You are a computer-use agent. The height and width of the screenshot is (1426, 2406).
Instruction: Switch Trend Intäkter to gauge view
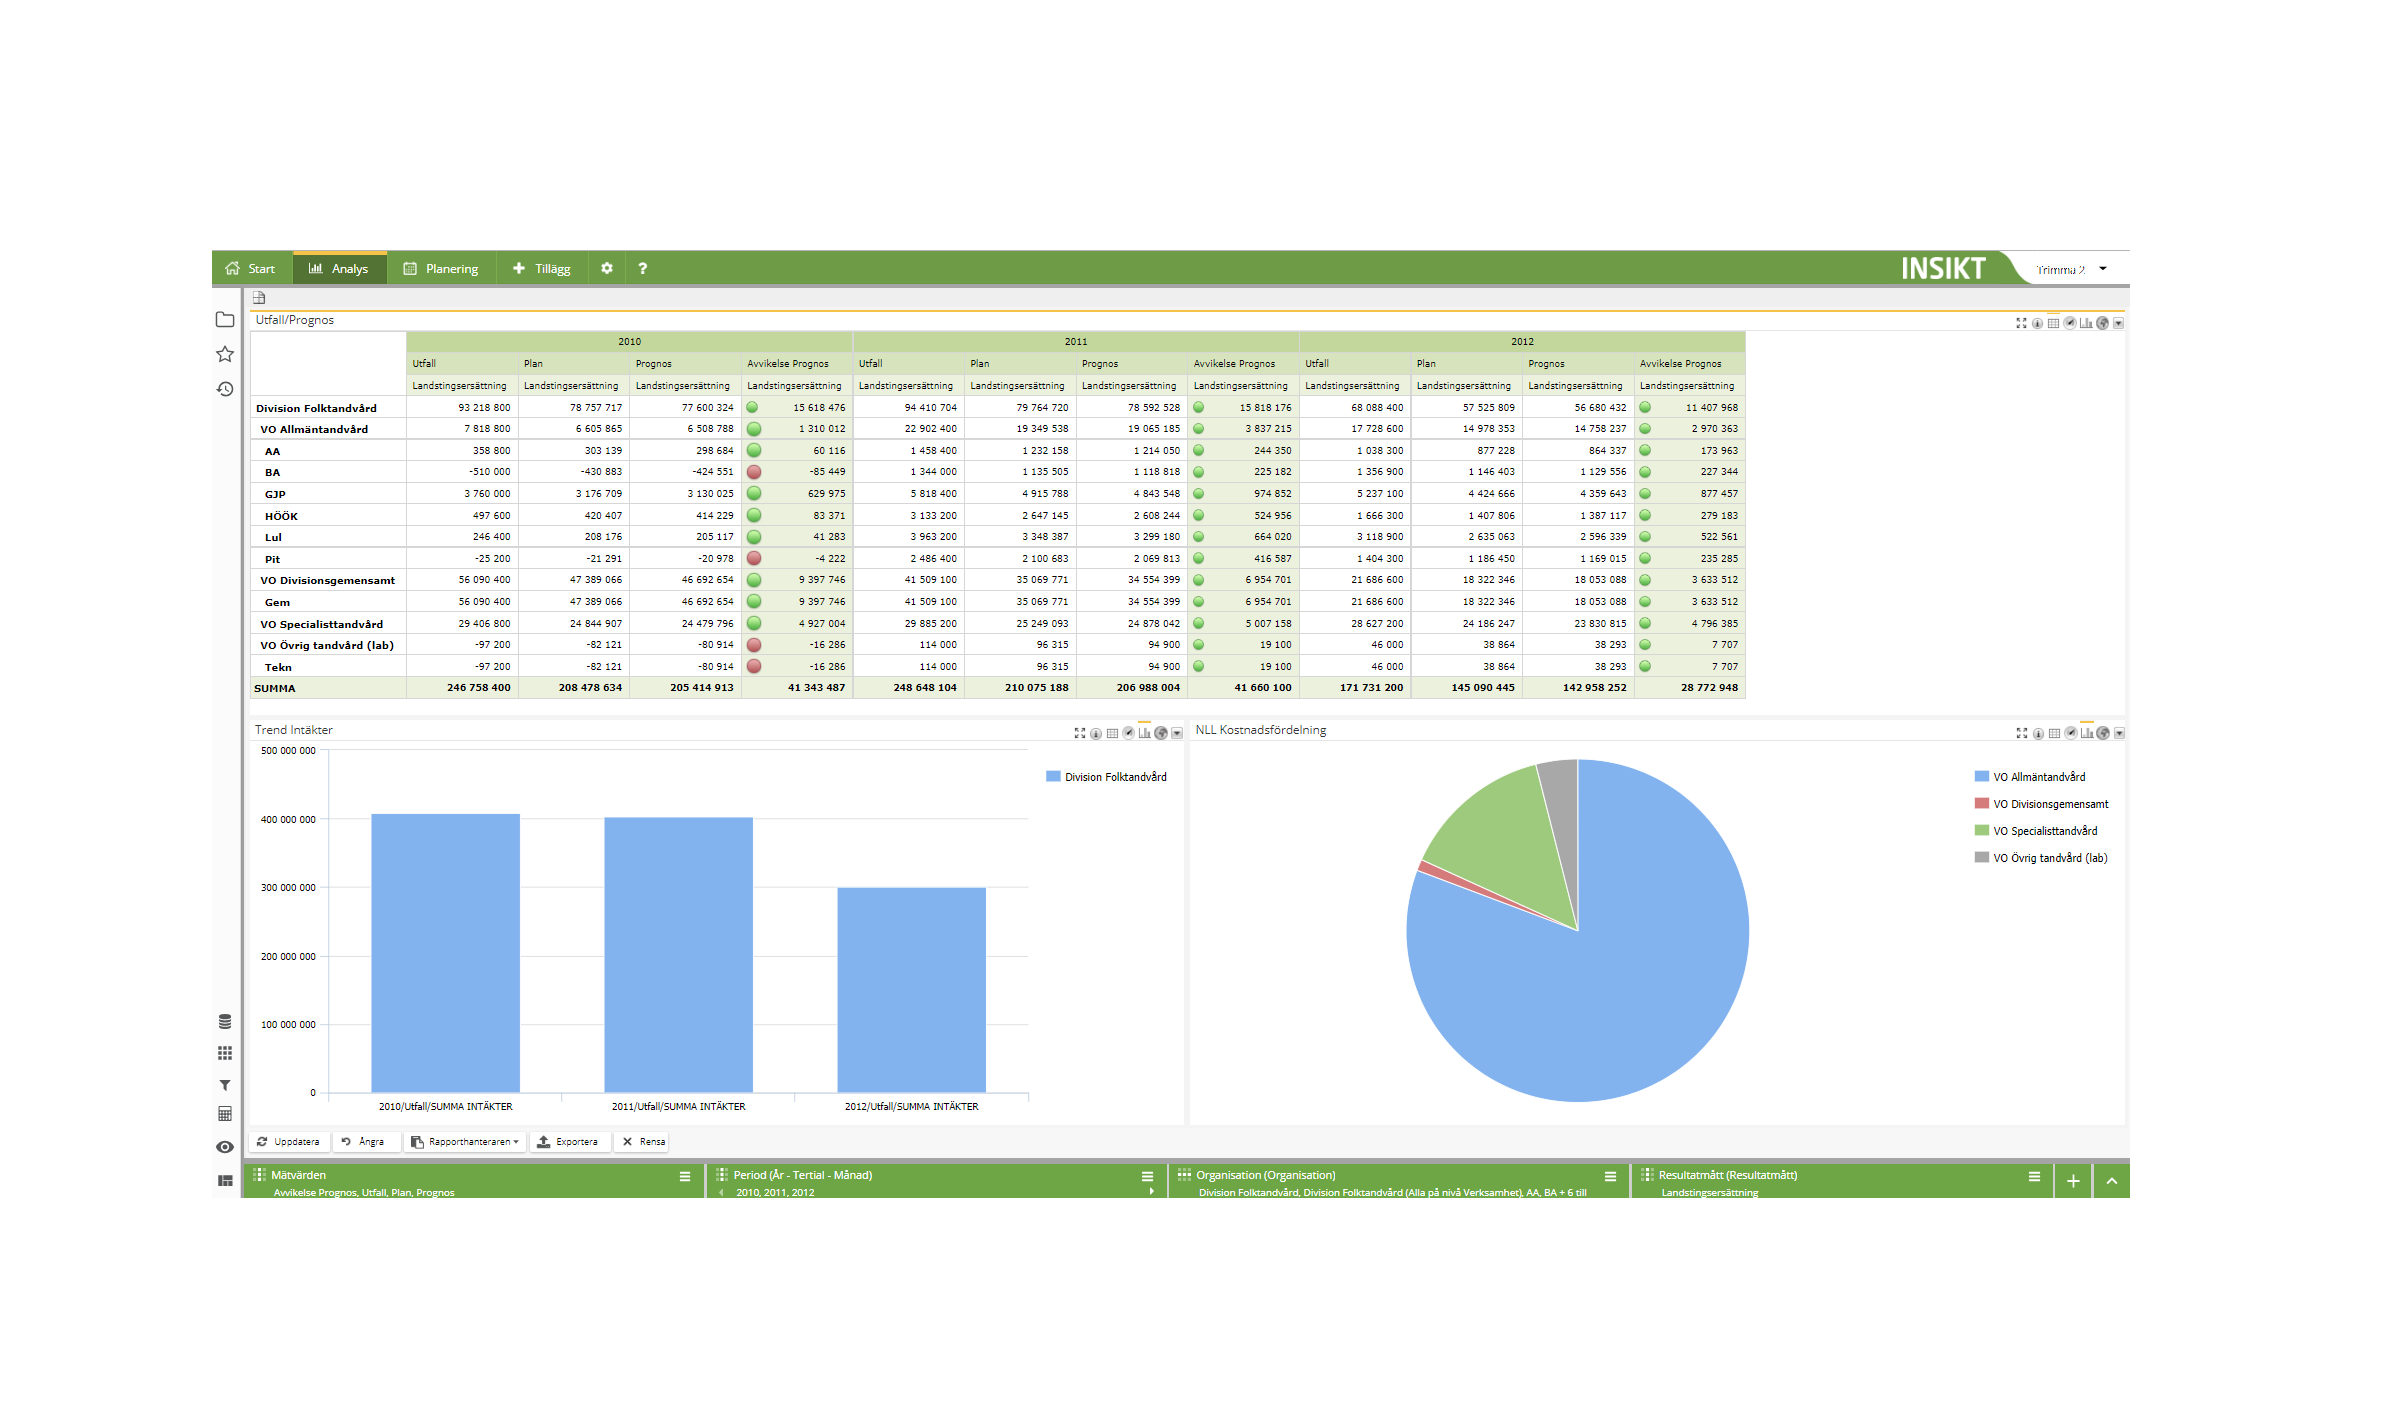[1129, 733]
